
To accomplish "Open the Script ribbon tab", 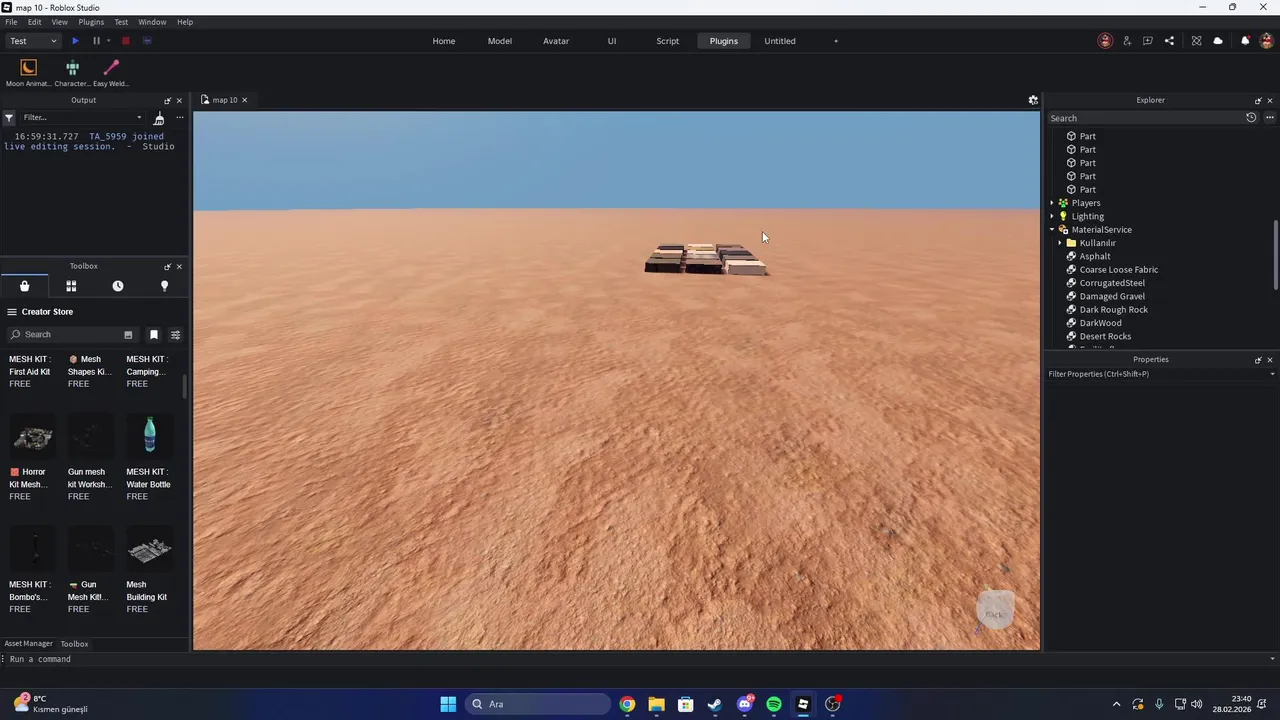I will [x=668, y=41].
